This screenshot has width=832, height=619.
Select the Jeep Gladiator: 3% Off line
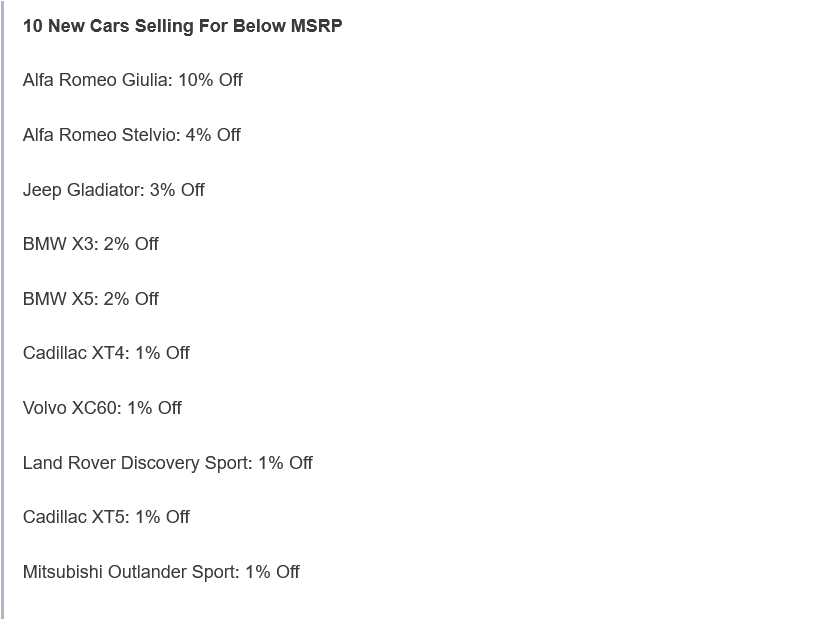pos(114,190)
